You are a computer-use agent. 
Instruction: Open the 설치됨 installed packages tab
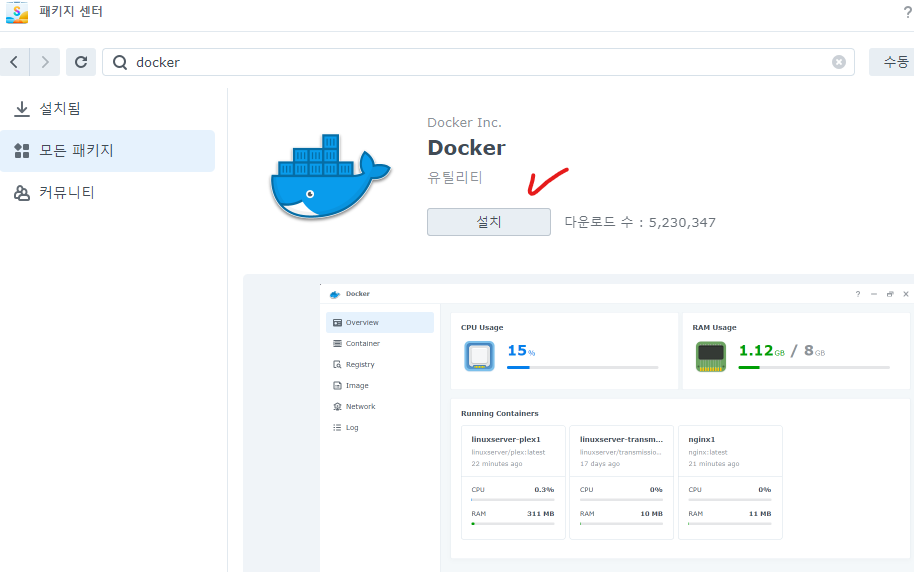(107, 108)
